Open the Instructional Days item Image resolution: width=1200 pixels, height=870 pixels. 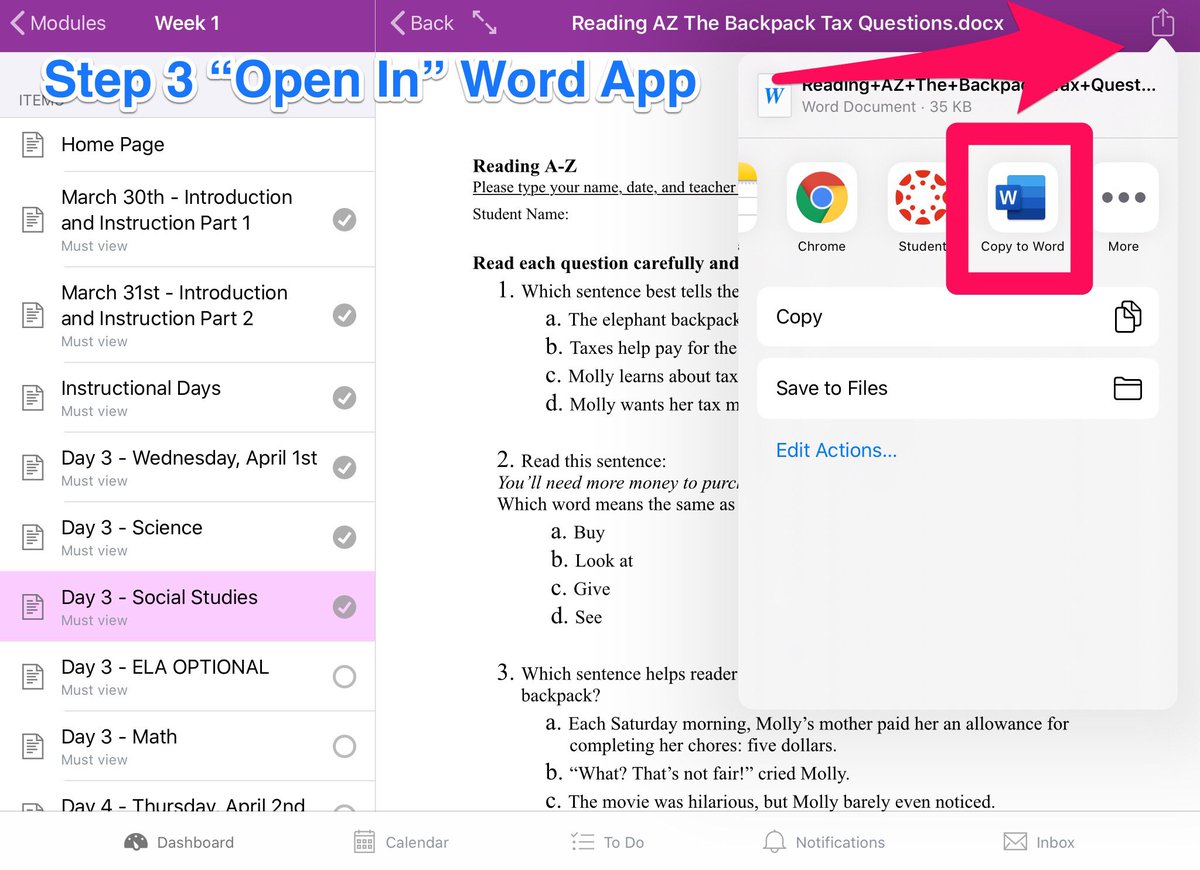click(x=187, y=397)
